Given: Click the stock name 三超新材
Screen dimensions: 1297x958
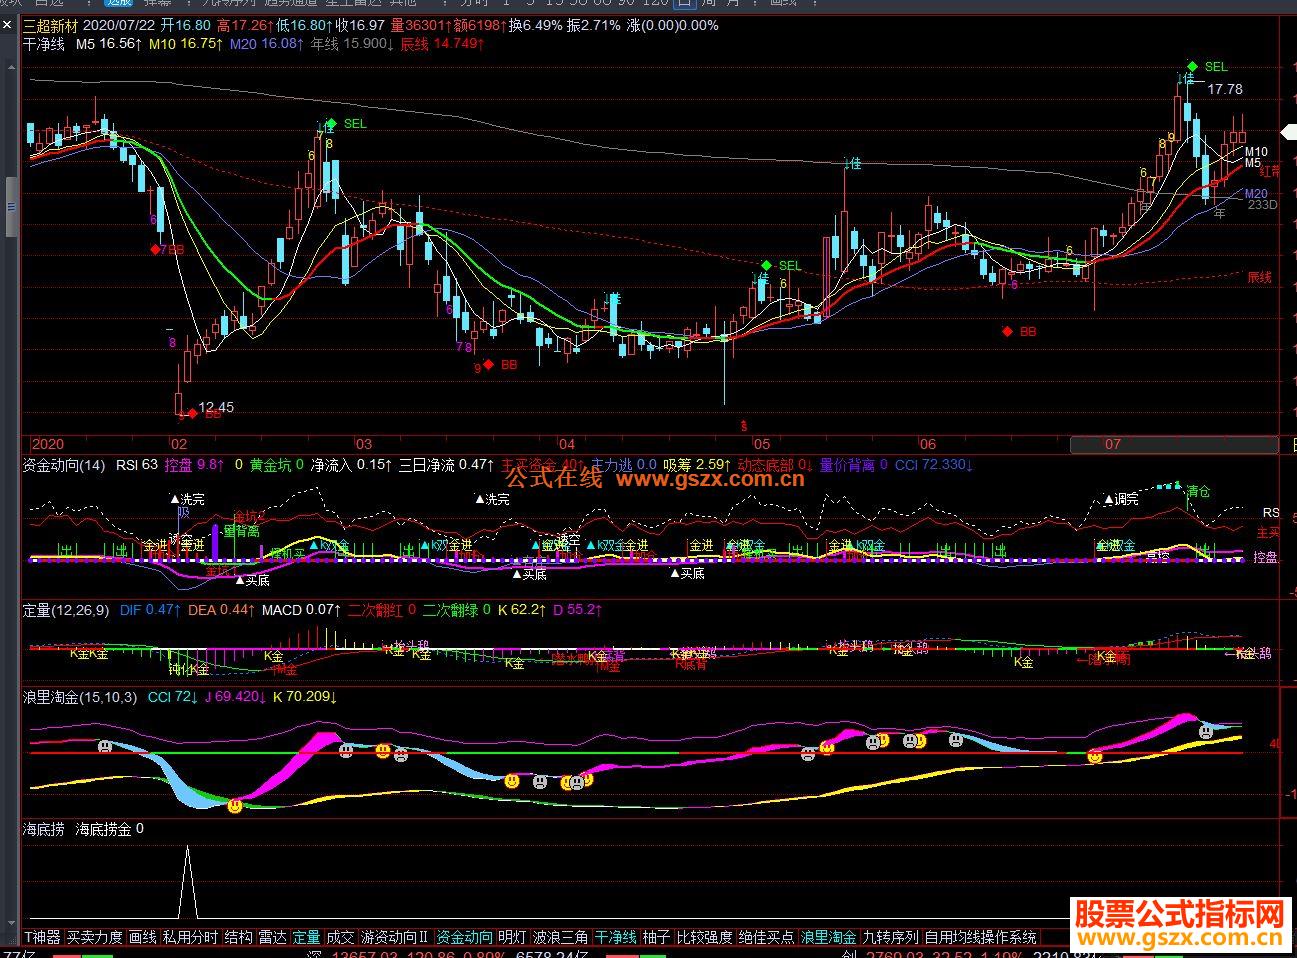Looking at the screenshot, I should tap(50, 25).
